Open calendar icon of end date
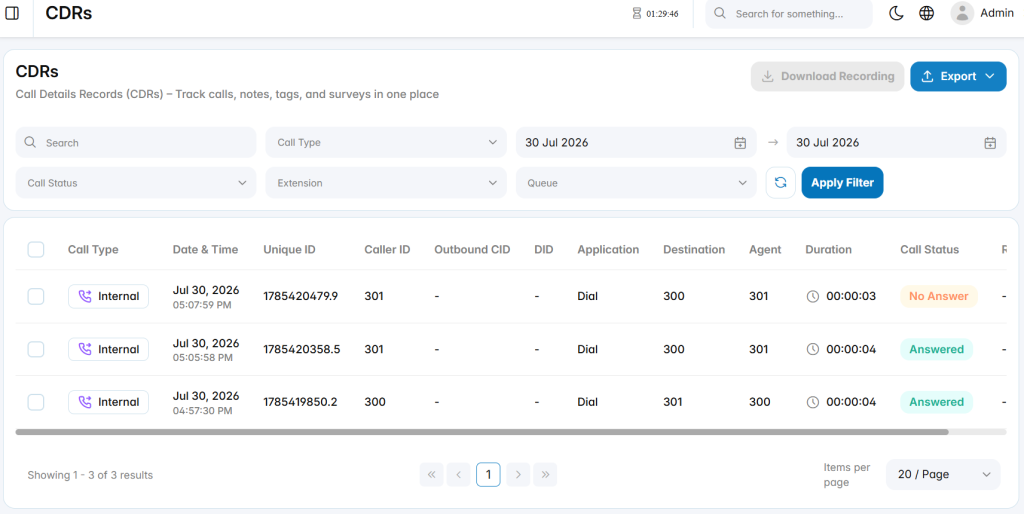The width and height of the screenshot is (1024, 514). [x=990, y=143]
